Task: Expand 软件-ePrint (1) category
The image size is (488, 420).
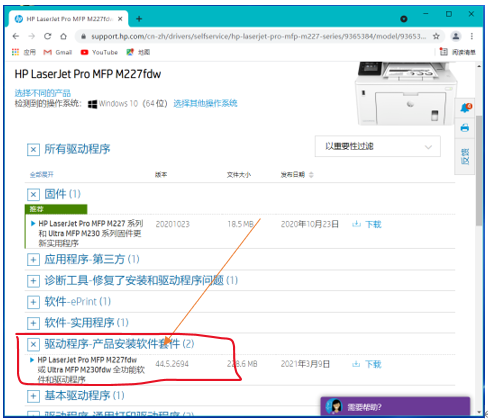Action: tap(33, 302)
